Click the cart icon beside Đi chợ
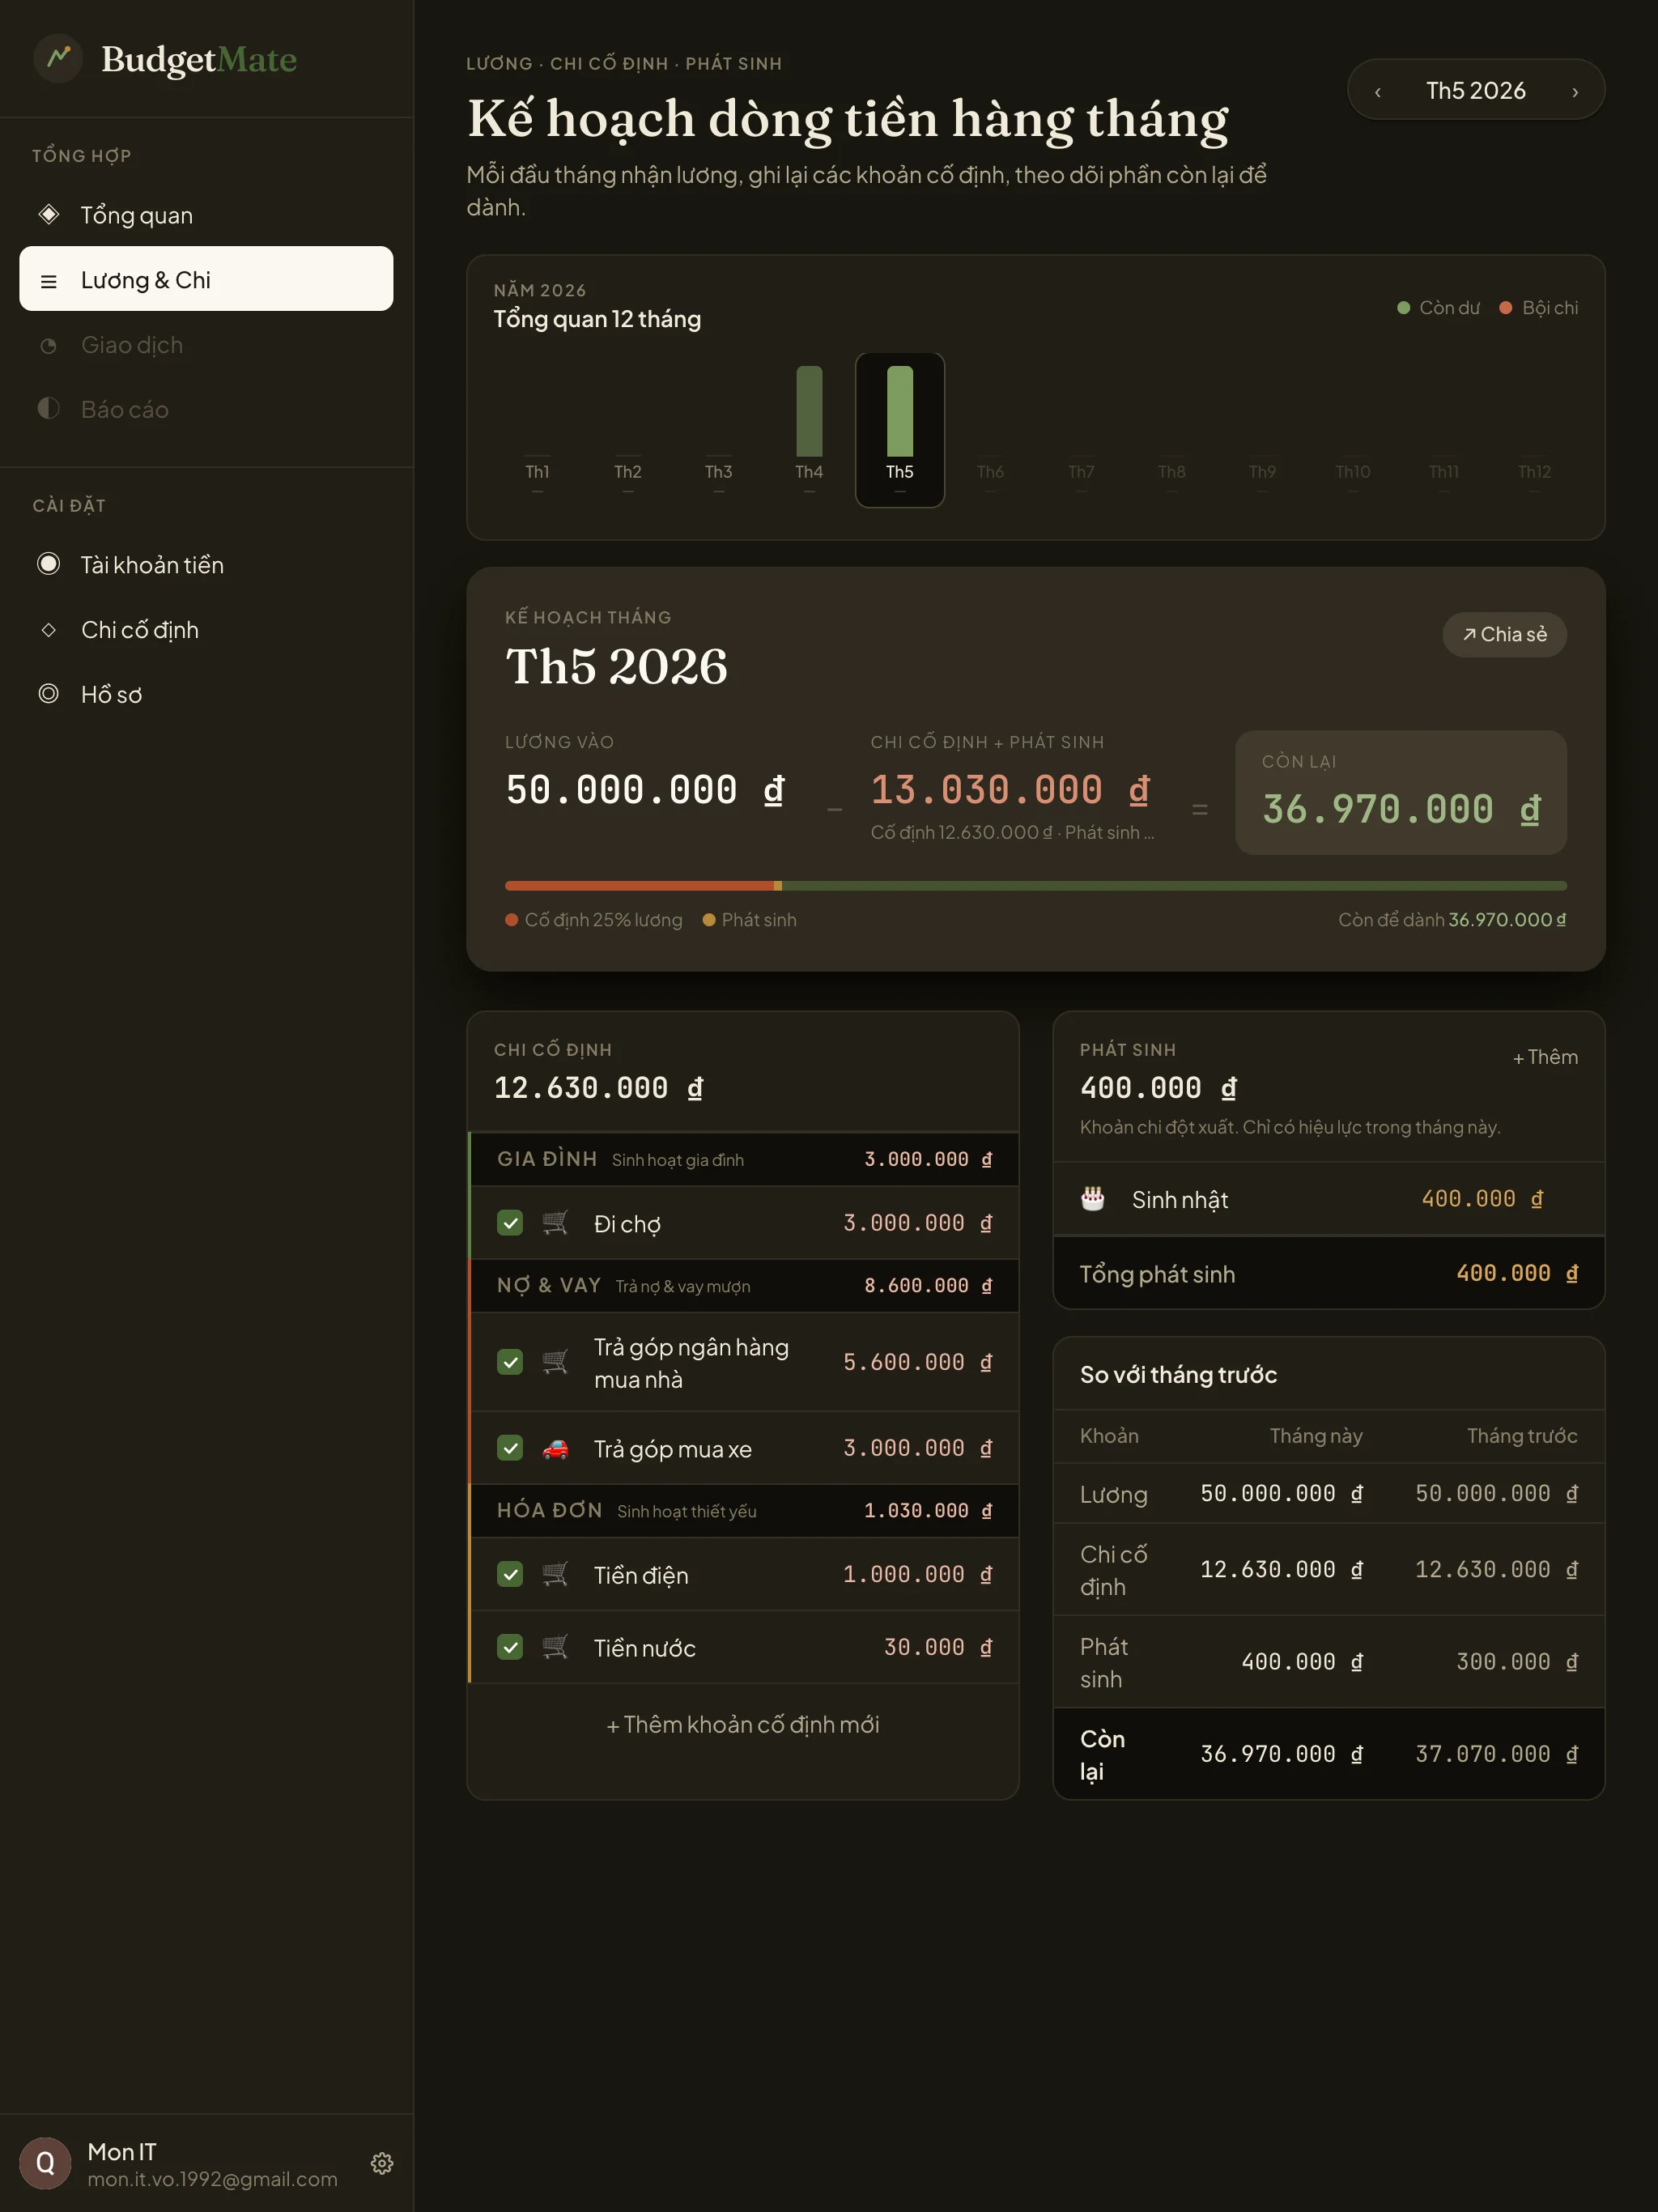The image size is (1658, 2212). (555, 1223)
